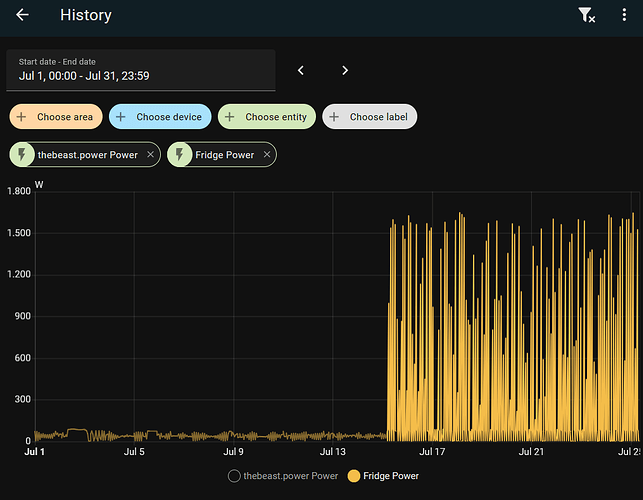Click the 1.200 y-axis label
Image resolution: width=643 pixels, height=500 pixels.
[x=18, y=274]
